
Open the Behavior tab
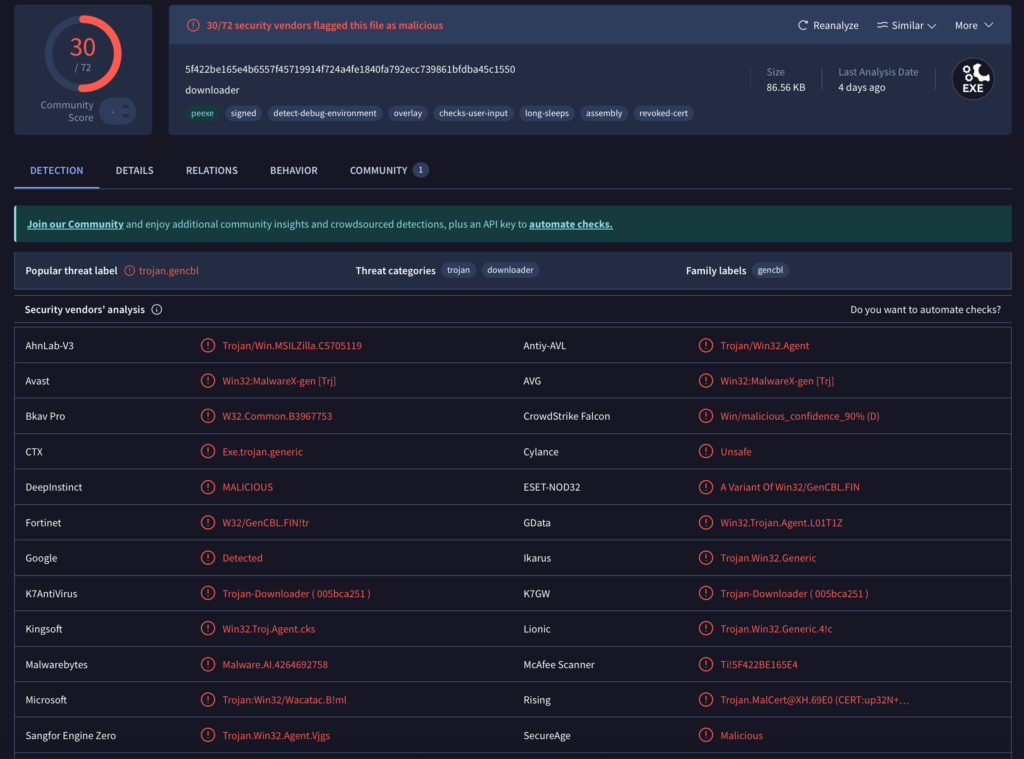pyautogui.click(x=293, y=171)
